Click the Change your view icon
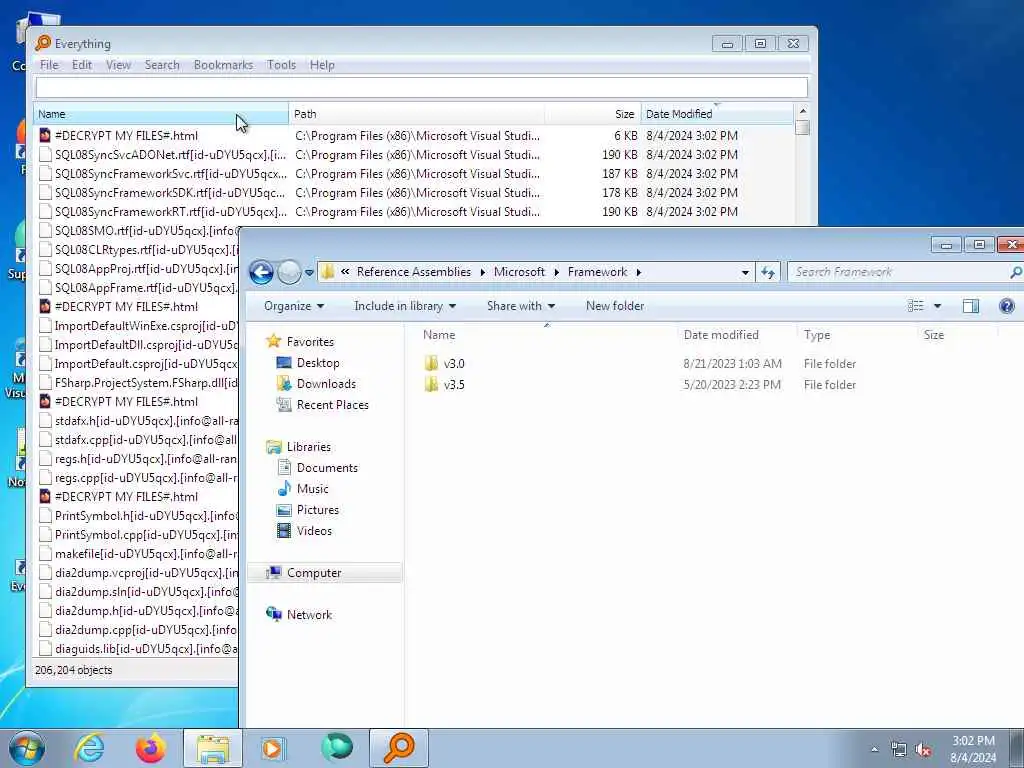Screen dimensions: 1024x768 (916, 306)
